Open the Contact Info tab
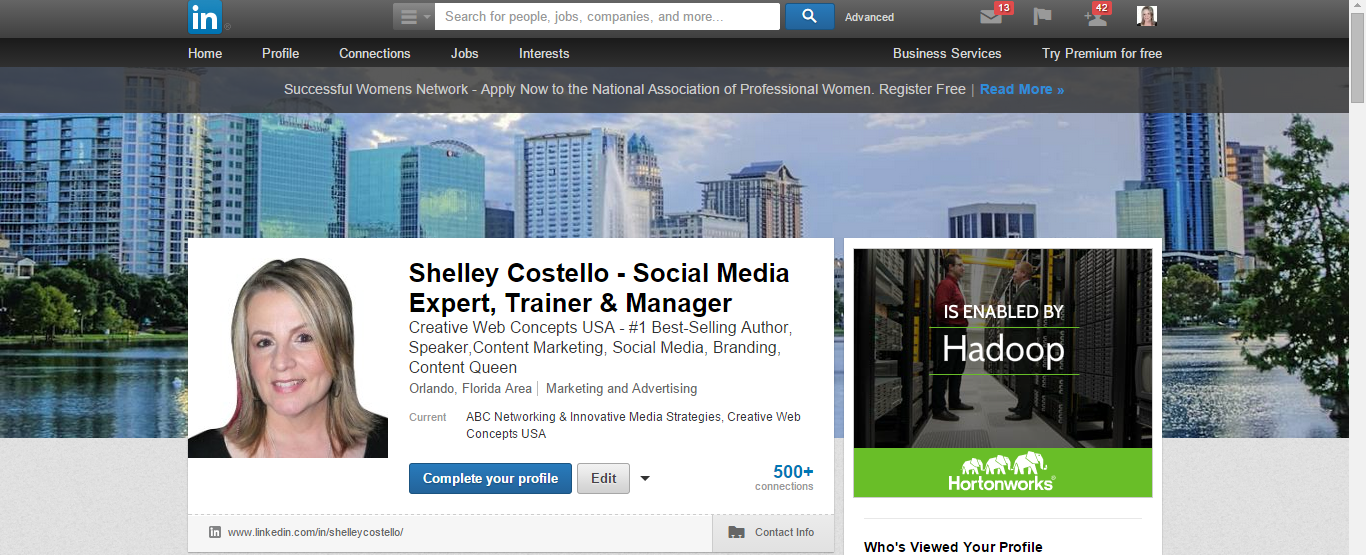 tap(773, 532)
